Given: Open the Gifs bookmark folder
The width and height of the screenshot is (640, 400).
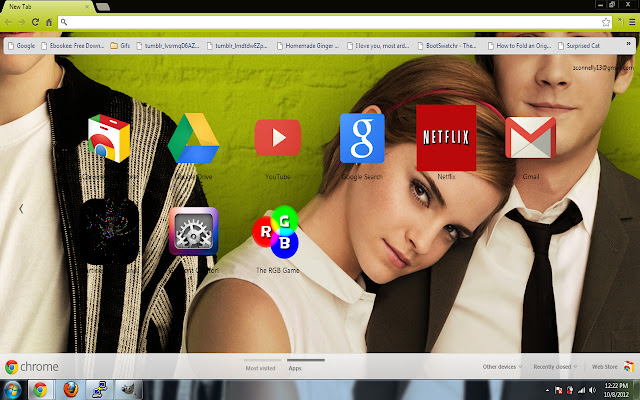Looking at the screenshot, I should pyautogui.click(x=120, y=46).
